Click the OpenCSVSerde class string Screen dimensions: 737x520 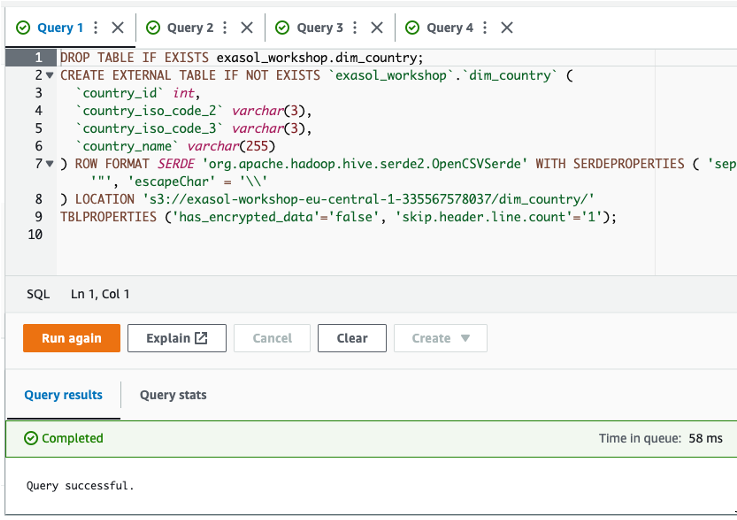click(365, 164)
